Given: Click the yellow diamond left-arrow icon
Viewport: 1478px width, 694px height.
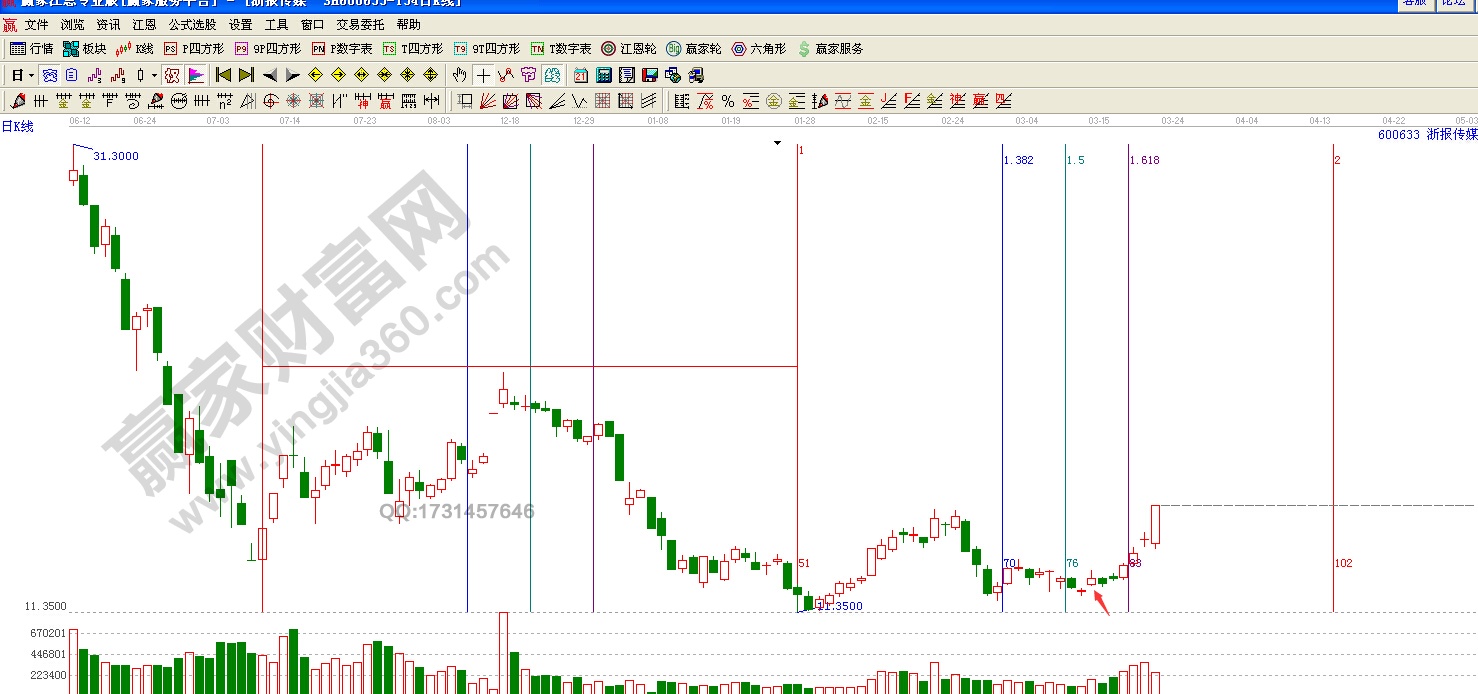Looking at the screenshot, I should (315, 75).
